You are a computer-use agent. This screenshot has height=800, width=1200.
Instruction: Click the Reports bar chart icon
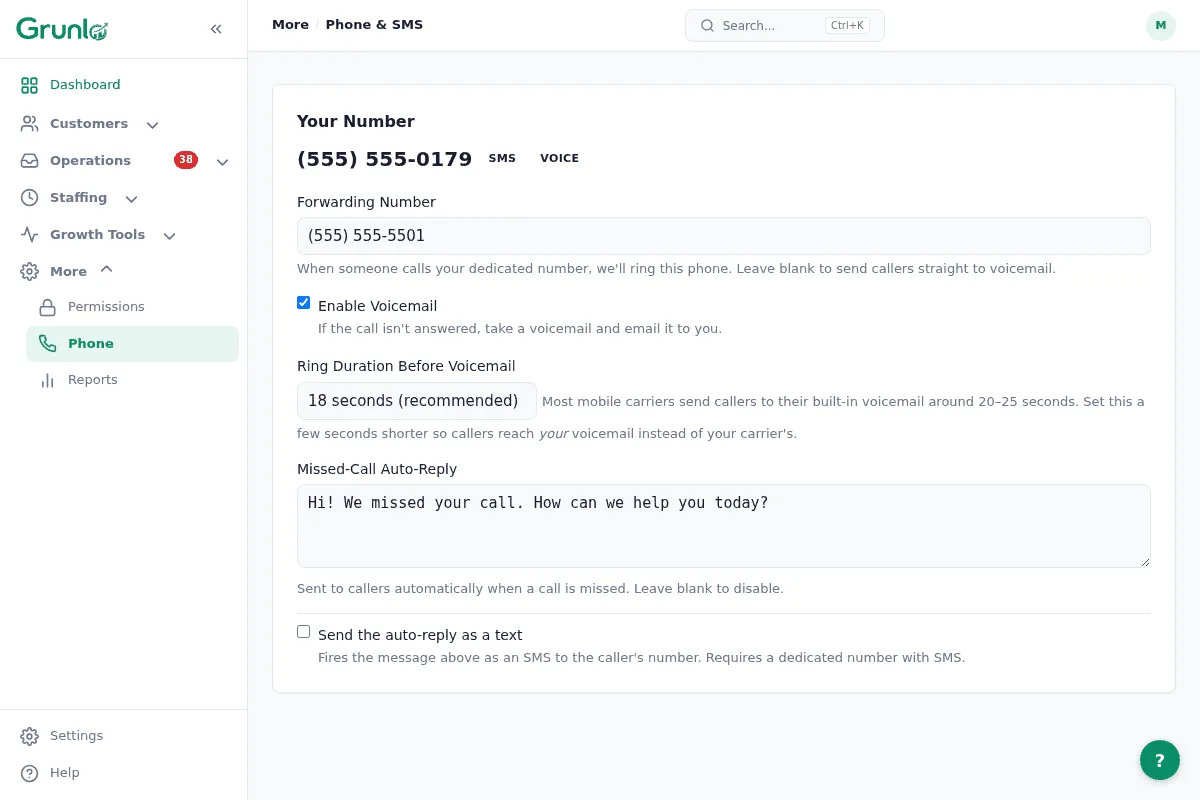click(47, 380)
